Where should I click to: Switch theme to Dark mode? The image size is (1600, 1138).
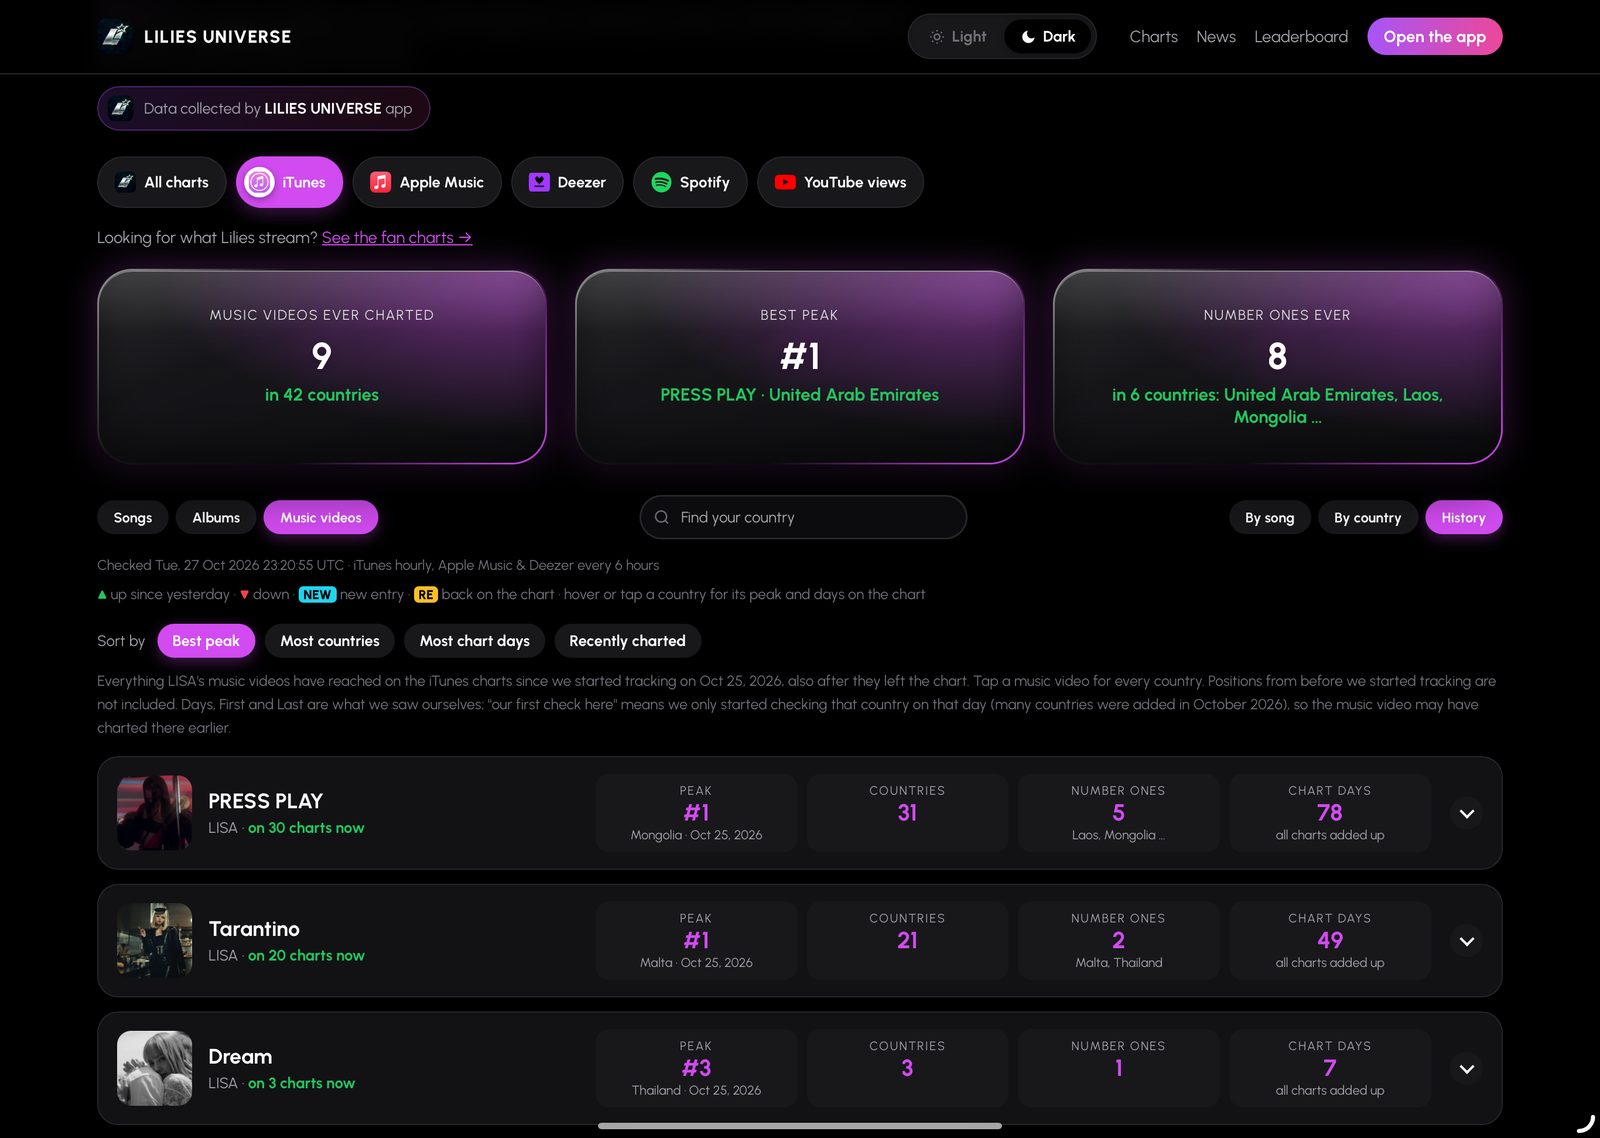1048,37
